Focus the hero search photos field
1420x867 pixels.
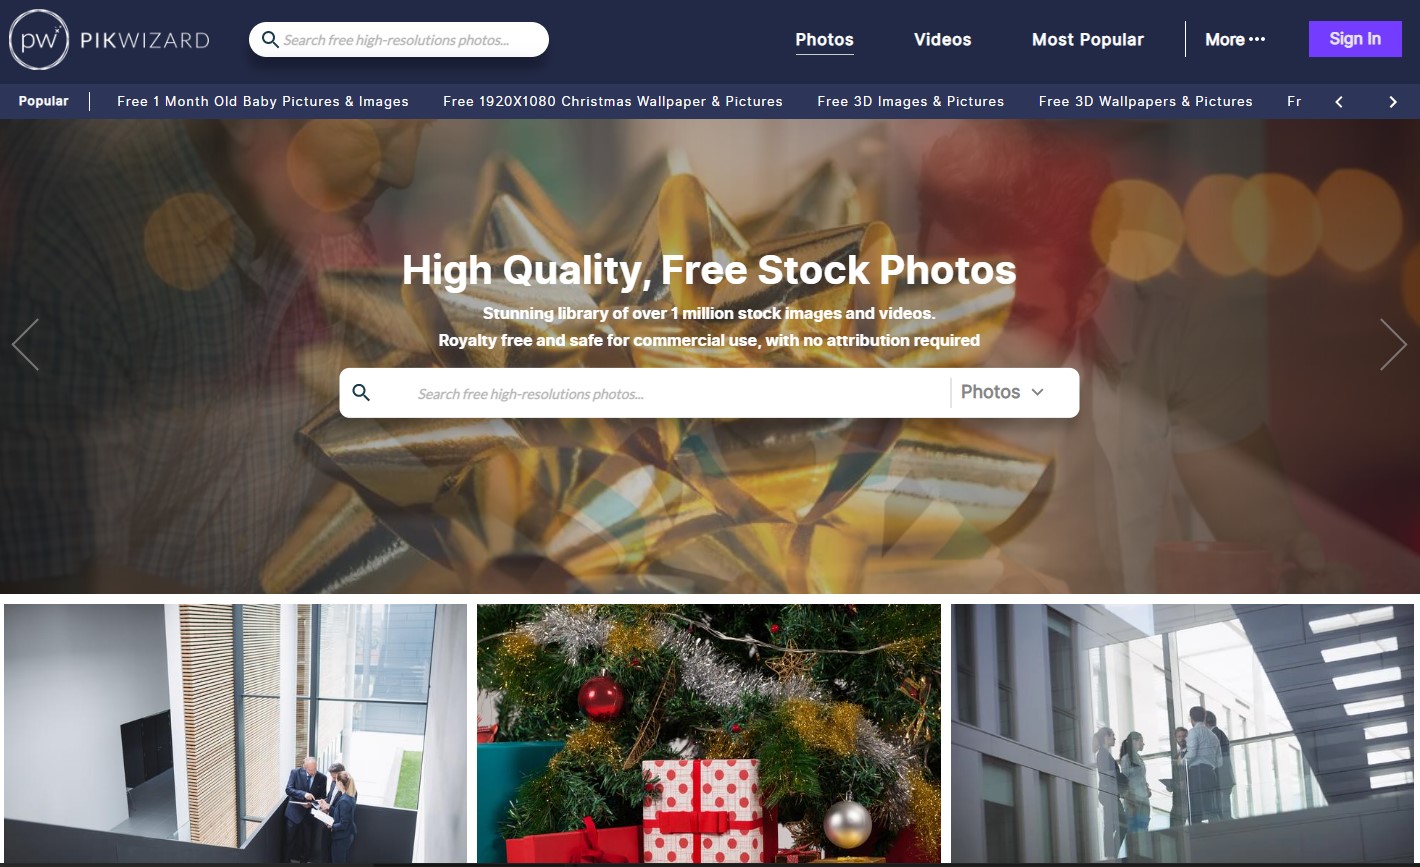680,393
